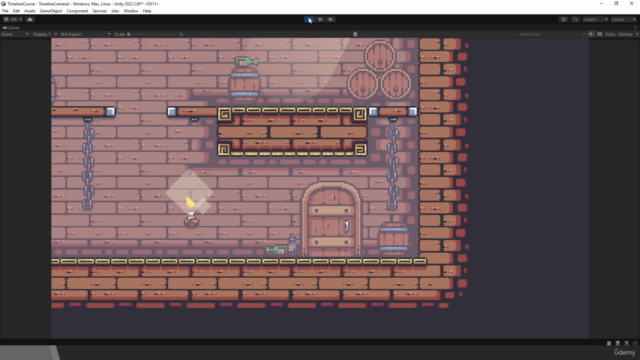The image size is (640, 360).
Task: Open the Window menu
Action: [x=131, y=11]
